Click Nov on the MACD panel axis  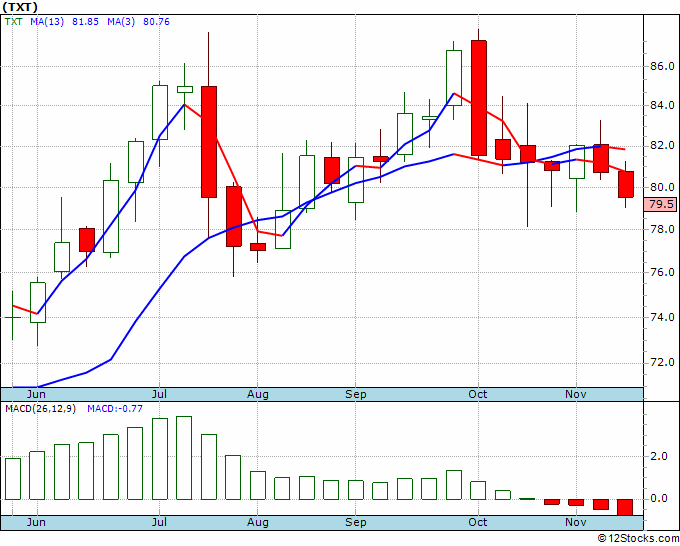click(575, 522)
